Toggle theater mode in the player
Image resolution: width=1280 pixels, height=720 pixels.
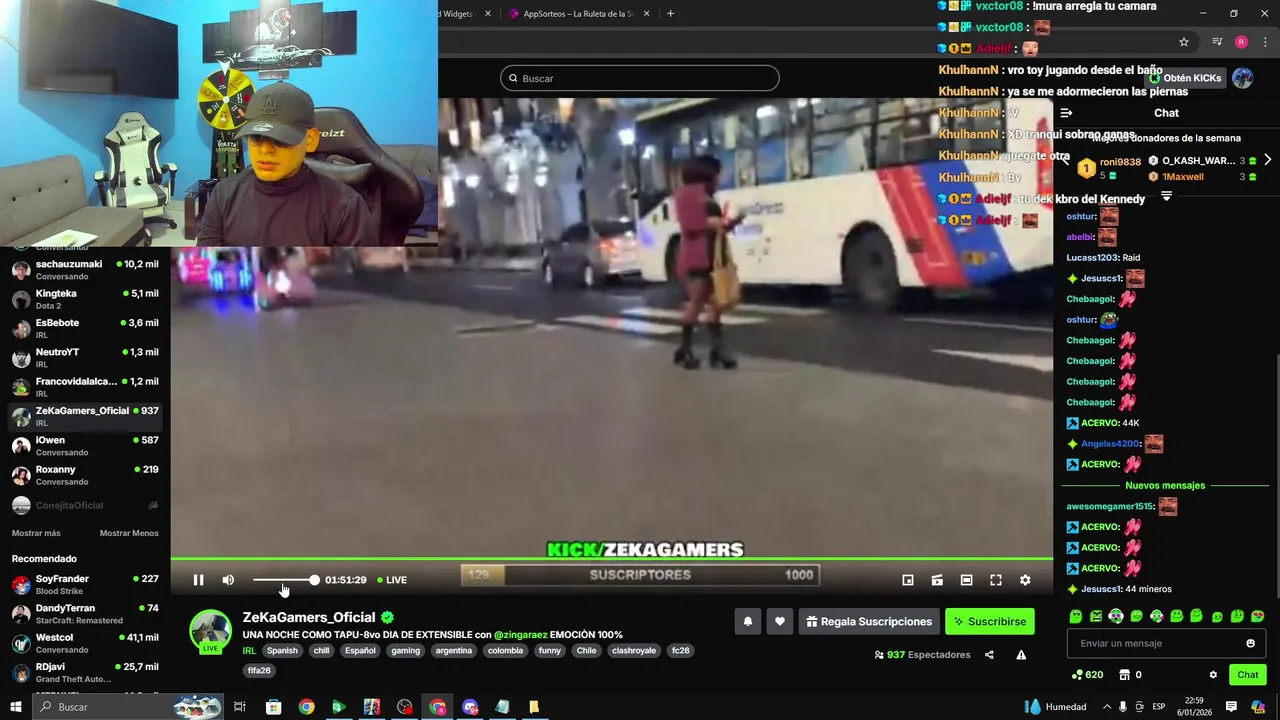point(966,580)
